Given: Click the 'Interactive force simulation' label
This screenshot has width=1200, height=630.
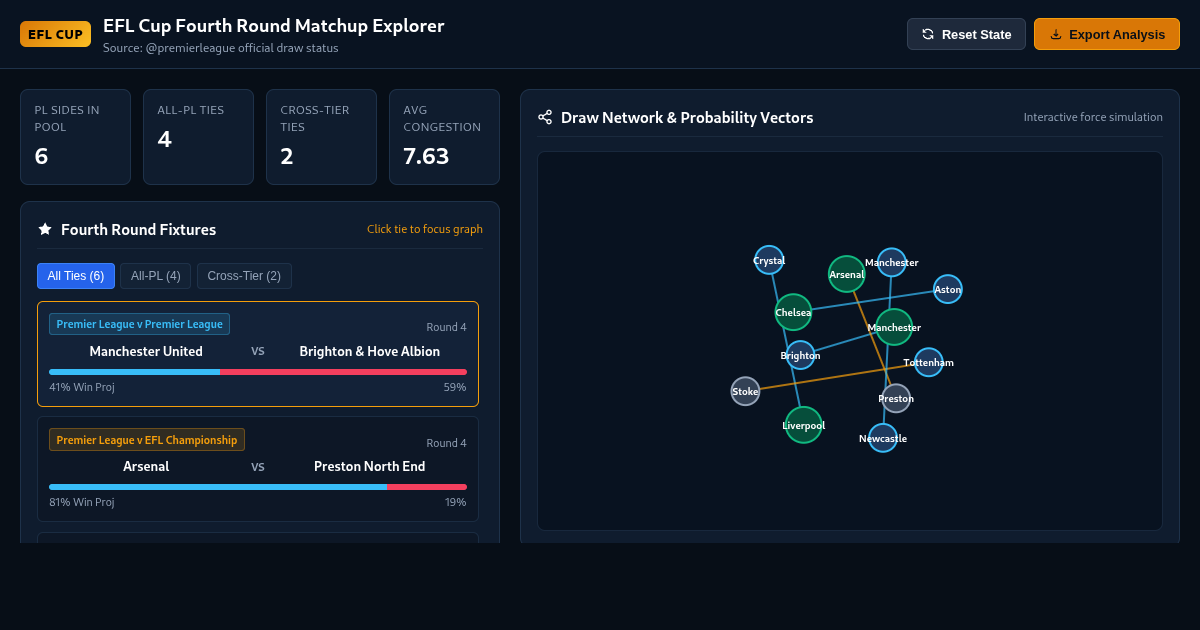Looking at the screenshot, I should tap(1093, 117).
